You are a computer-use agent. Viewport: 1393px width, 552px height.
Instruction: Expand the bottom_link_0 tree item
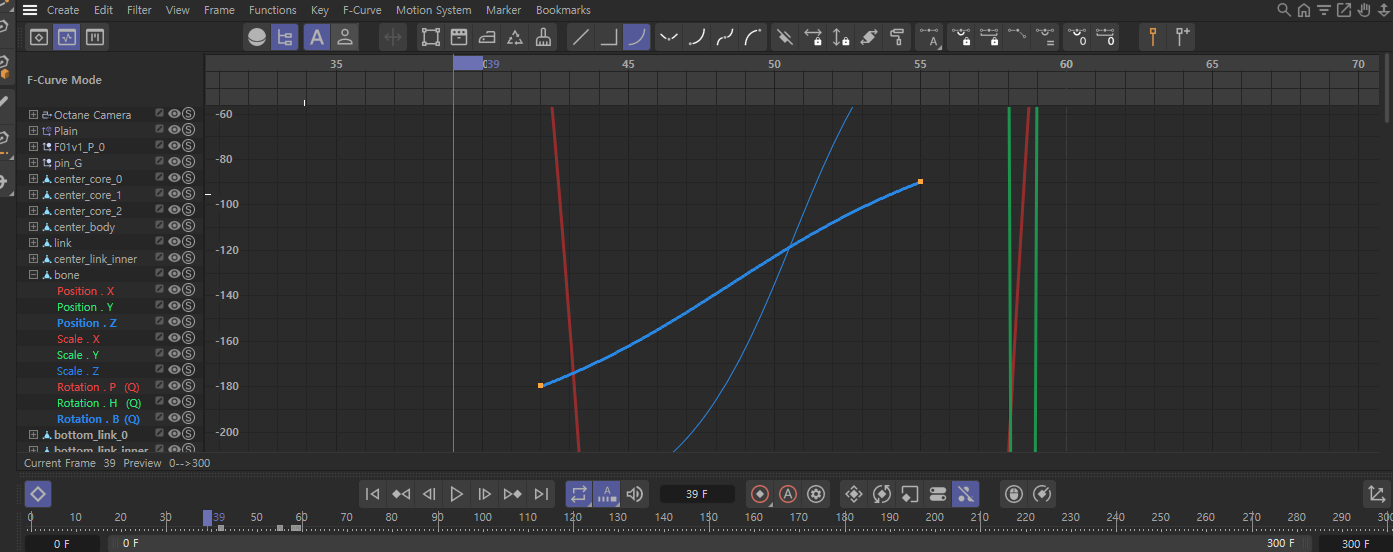pos(33,435)
